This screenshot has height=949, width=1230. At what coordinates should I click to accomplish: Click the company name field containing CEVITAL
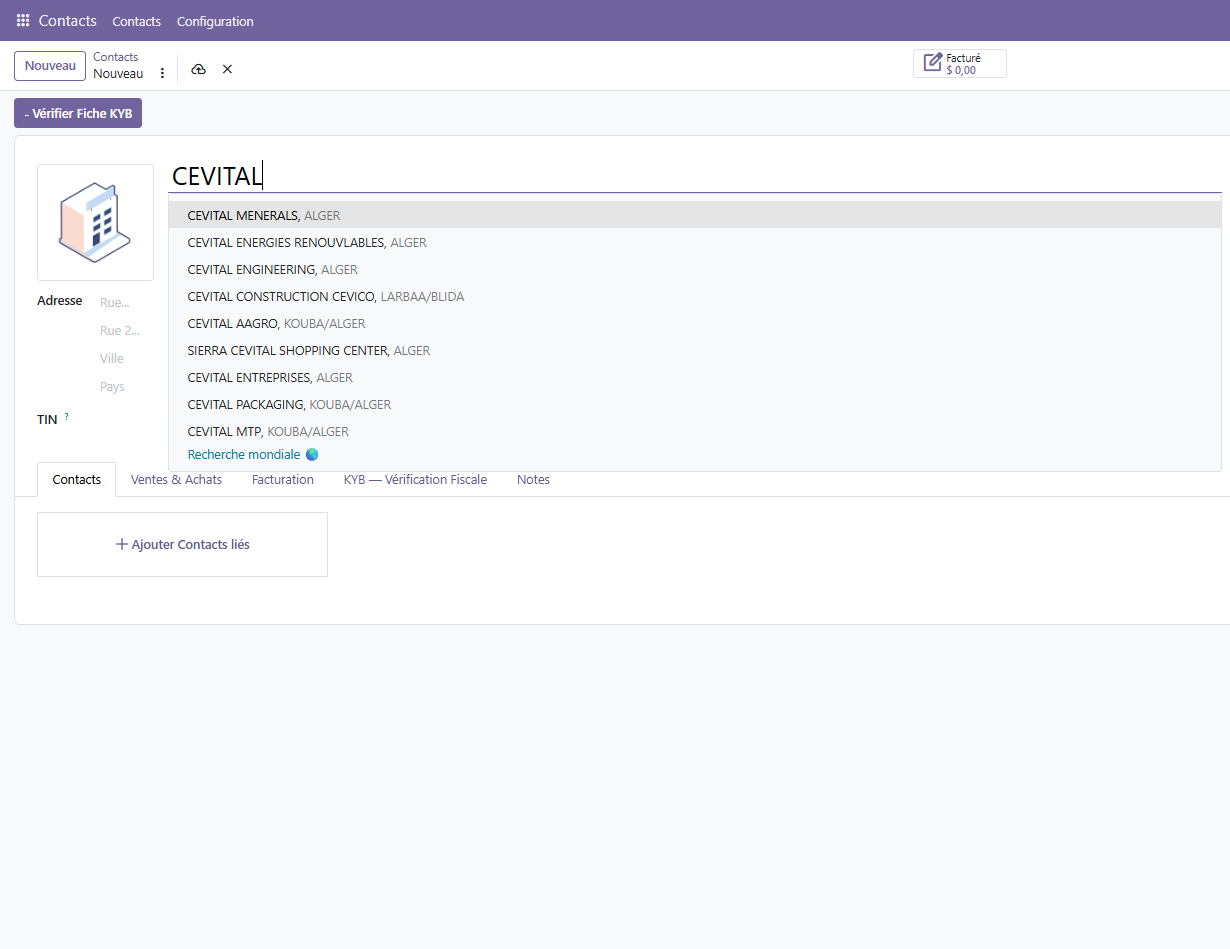click(x=695, y=176)
